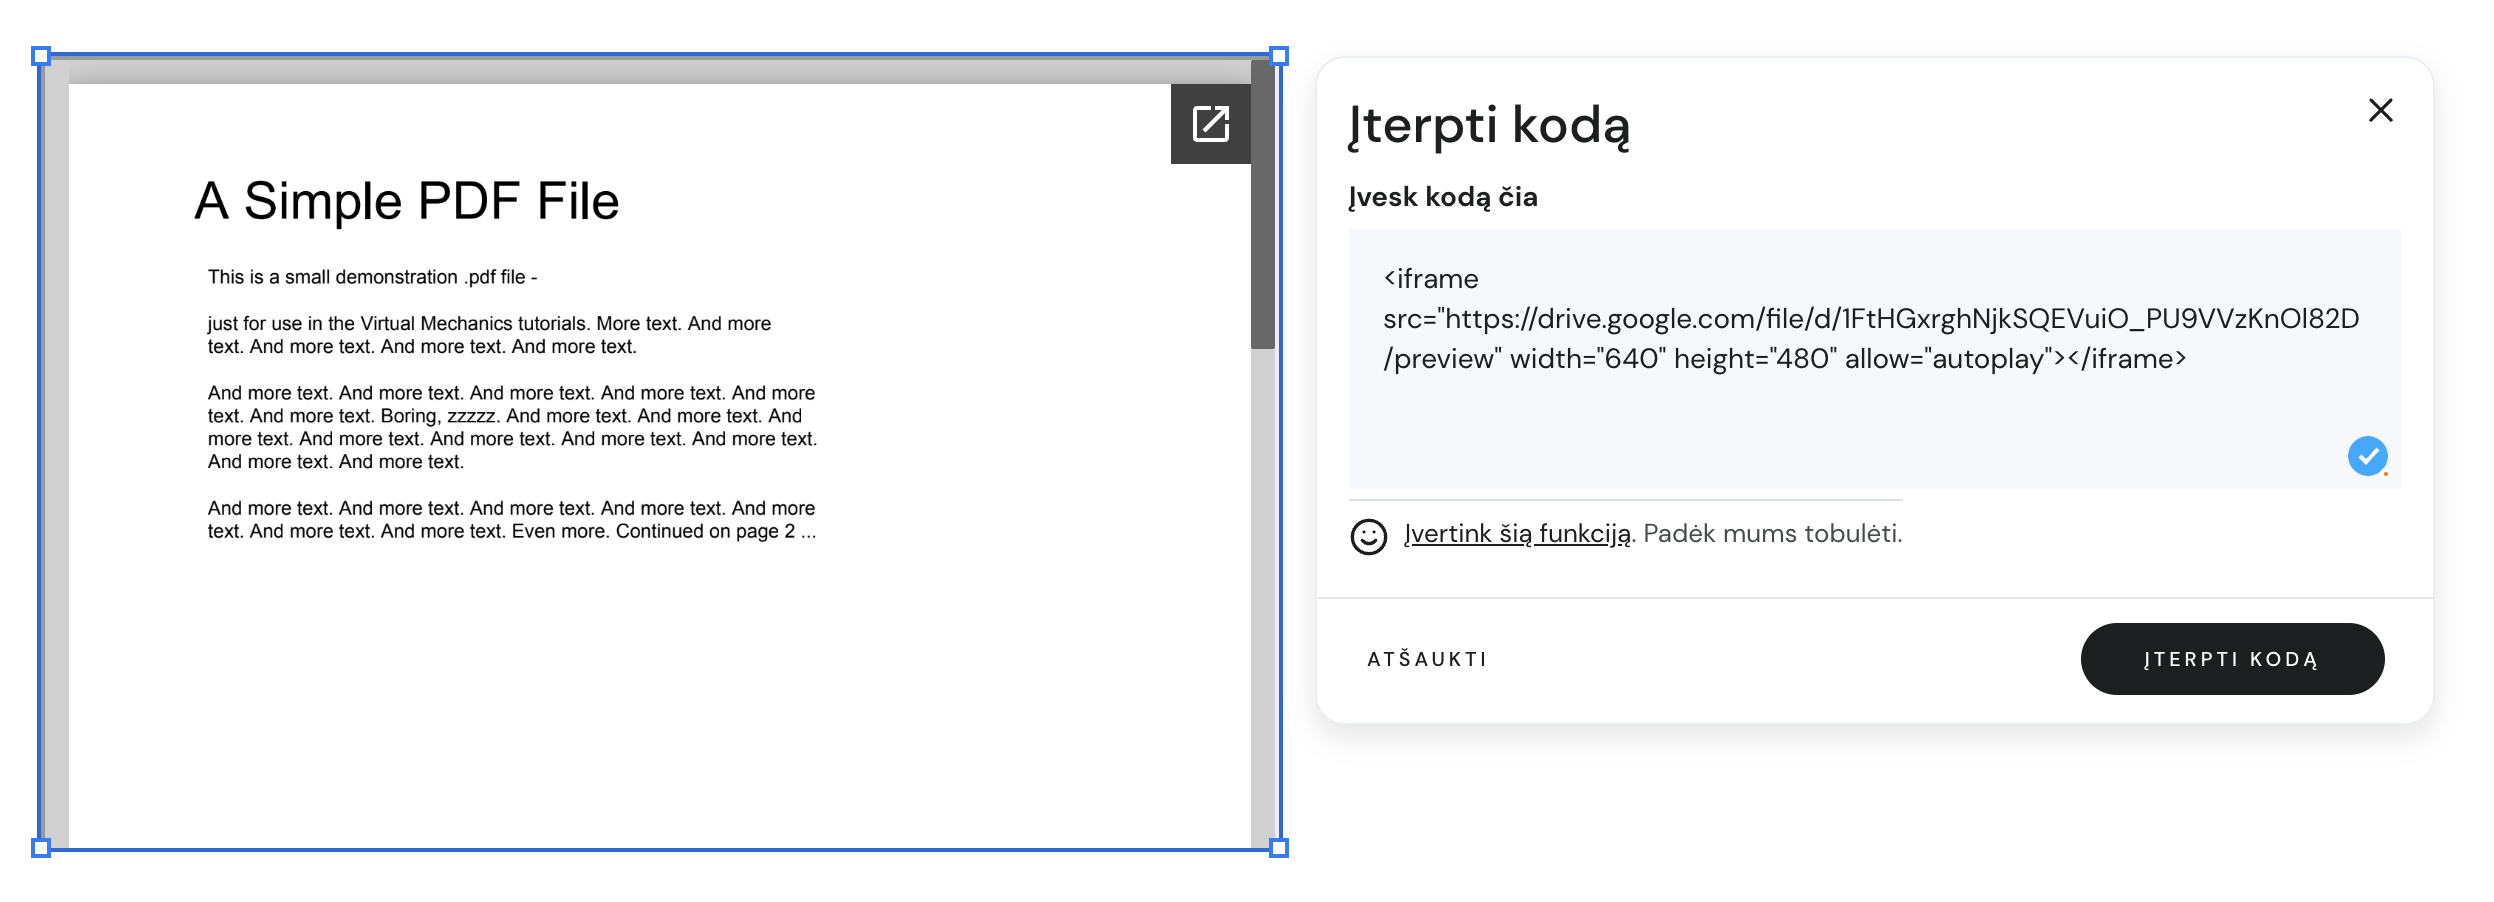
Task: Close the Įterpti kodą dialog
Action: coord(2380,110)
